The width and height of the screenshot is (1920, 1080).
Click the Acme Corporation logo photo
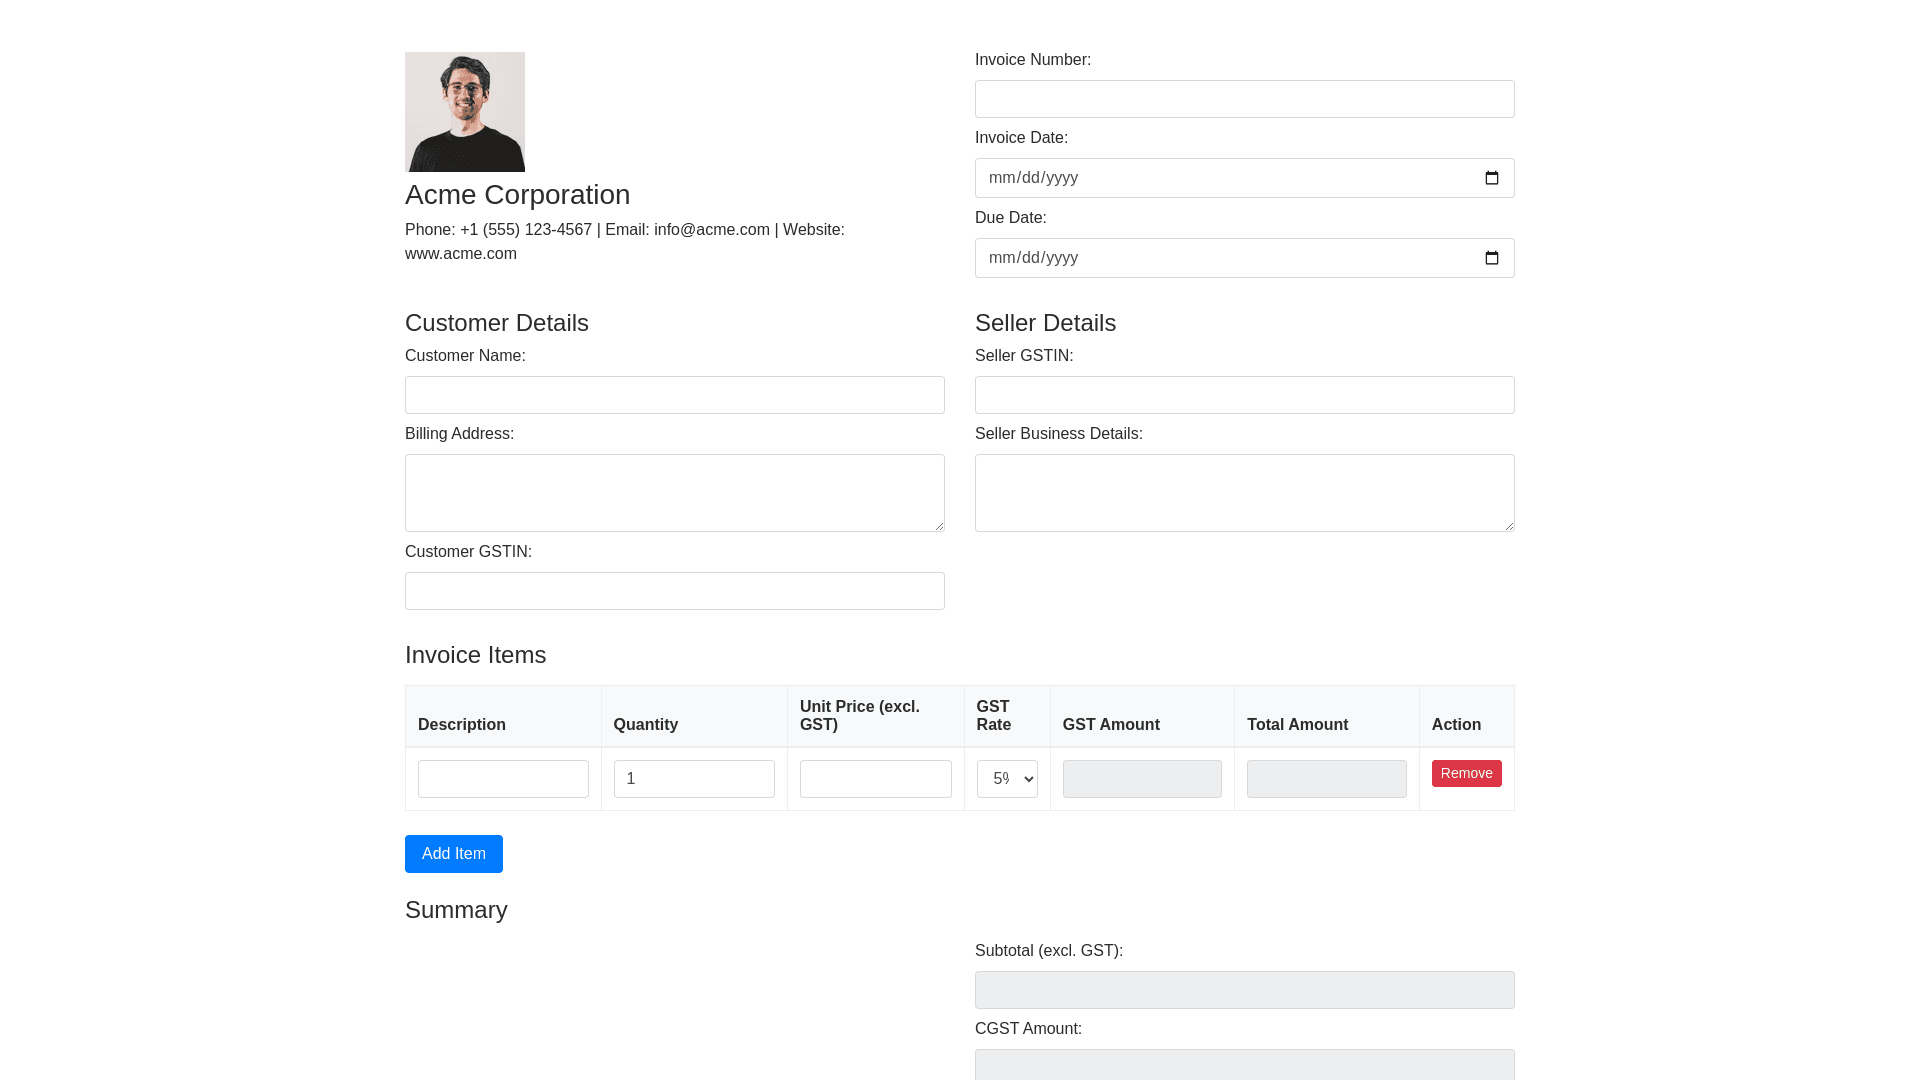(x=465, y=112)
